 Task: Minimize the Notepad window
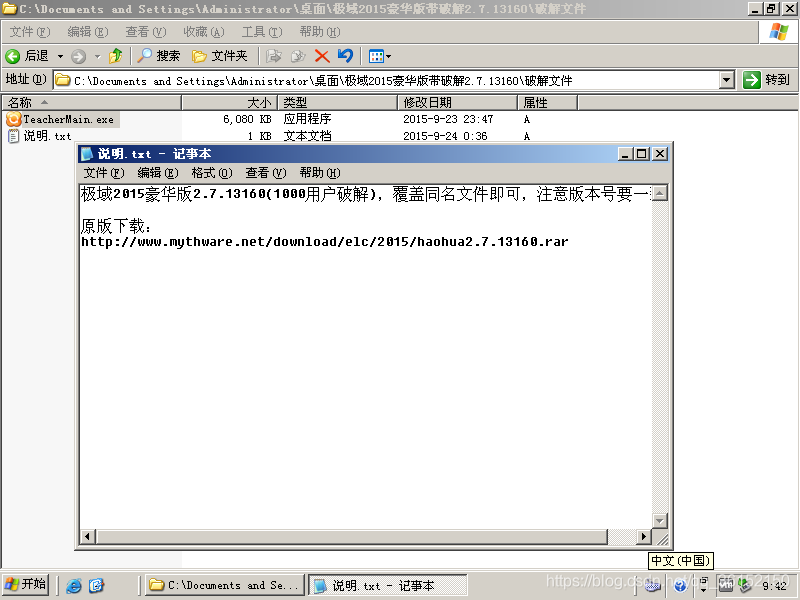click(626, 154)
